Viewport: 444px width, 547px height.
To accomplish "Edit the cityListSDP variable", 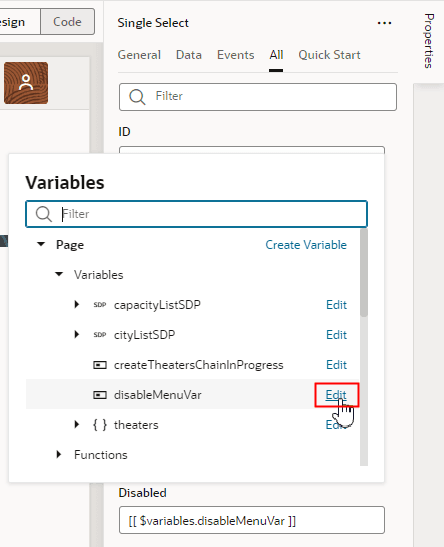I will click(x=336, y=335).
